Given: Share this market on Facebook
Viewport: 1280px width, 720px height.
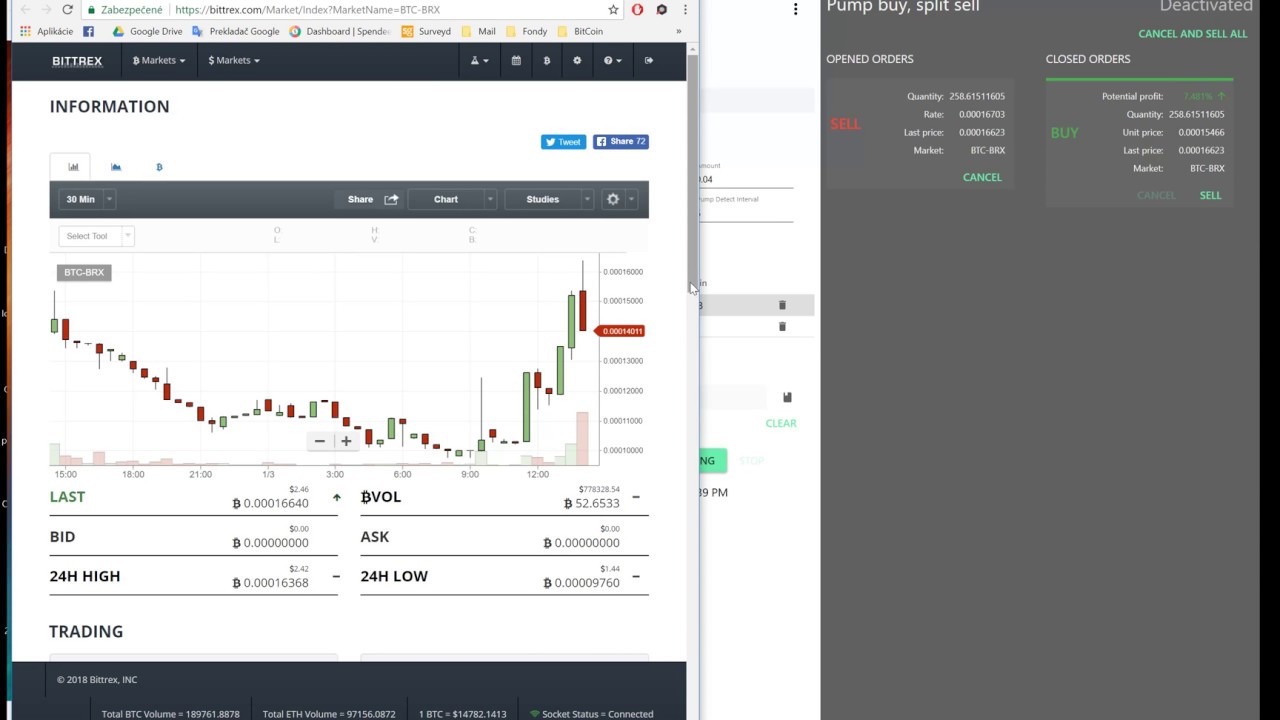Looking at the screenshot, I should tap(620, 142).
